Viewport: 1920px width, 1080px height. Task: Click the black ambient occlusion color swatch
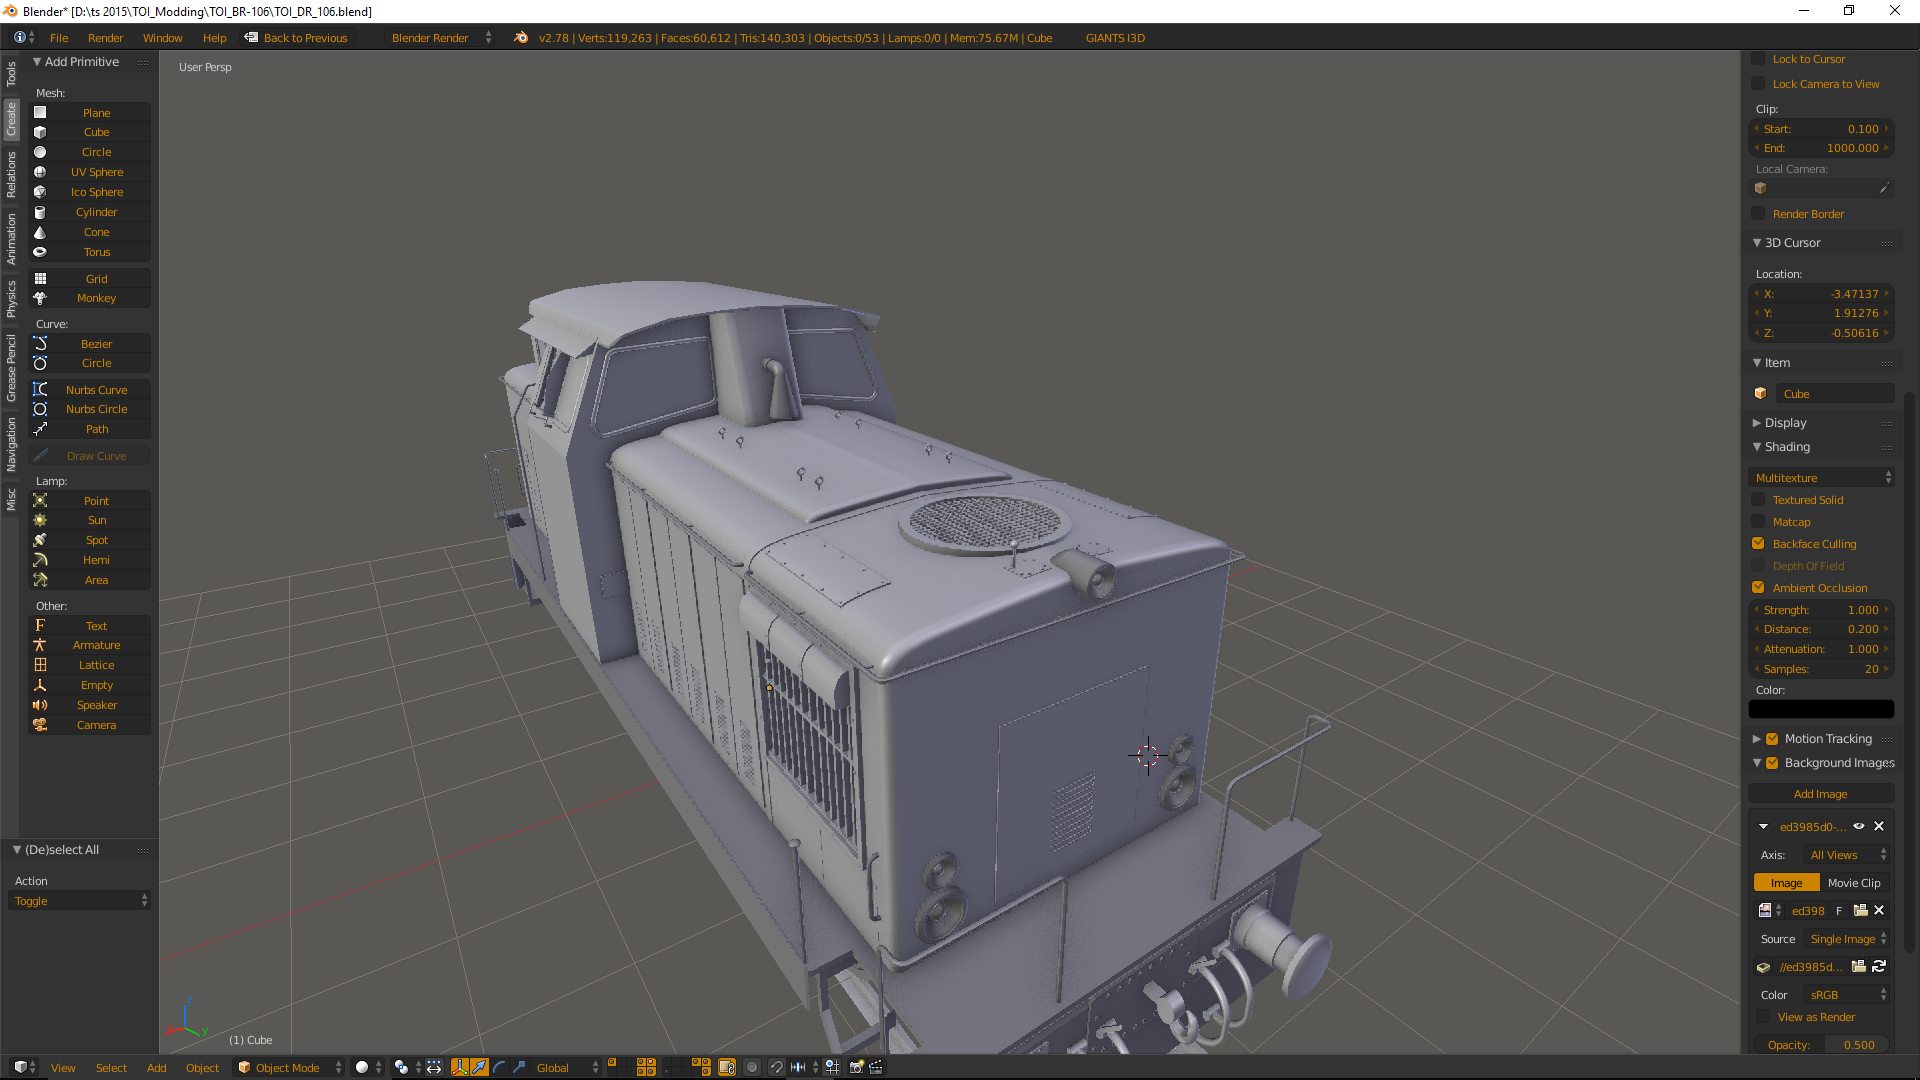click(x=1820, y=709)
